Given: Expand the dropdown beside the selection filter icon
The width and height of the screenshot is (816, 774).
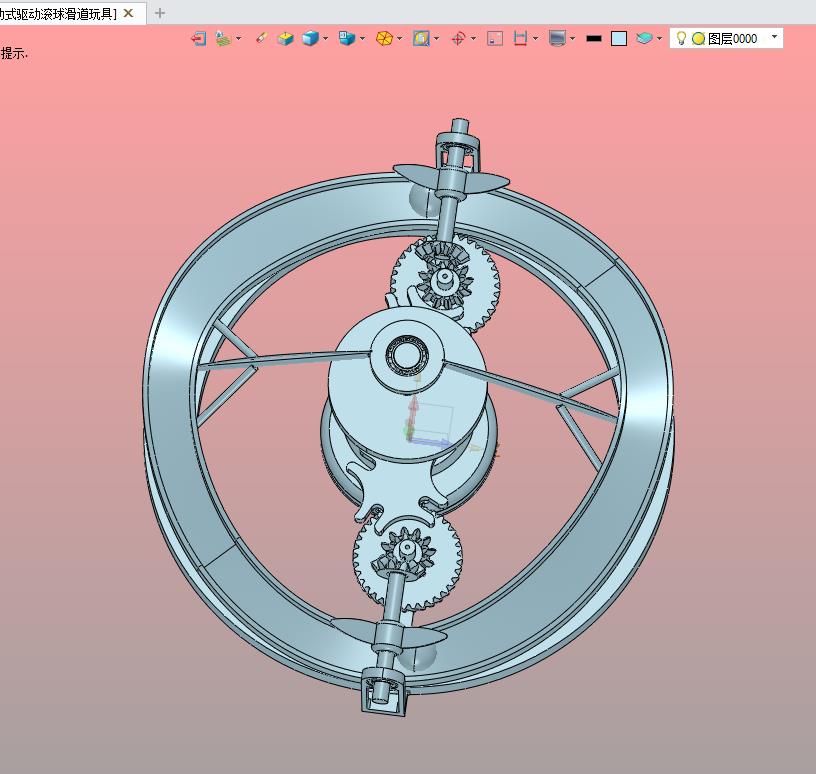Looking at the screenshot, I should [x=436, y=39].
